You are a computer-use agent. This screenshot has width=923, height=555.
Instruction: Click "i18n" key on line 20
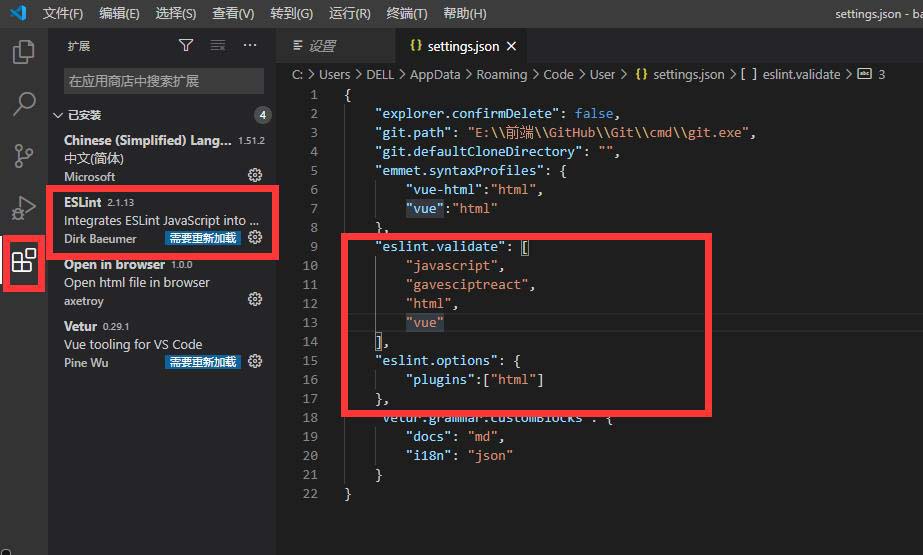428,456
